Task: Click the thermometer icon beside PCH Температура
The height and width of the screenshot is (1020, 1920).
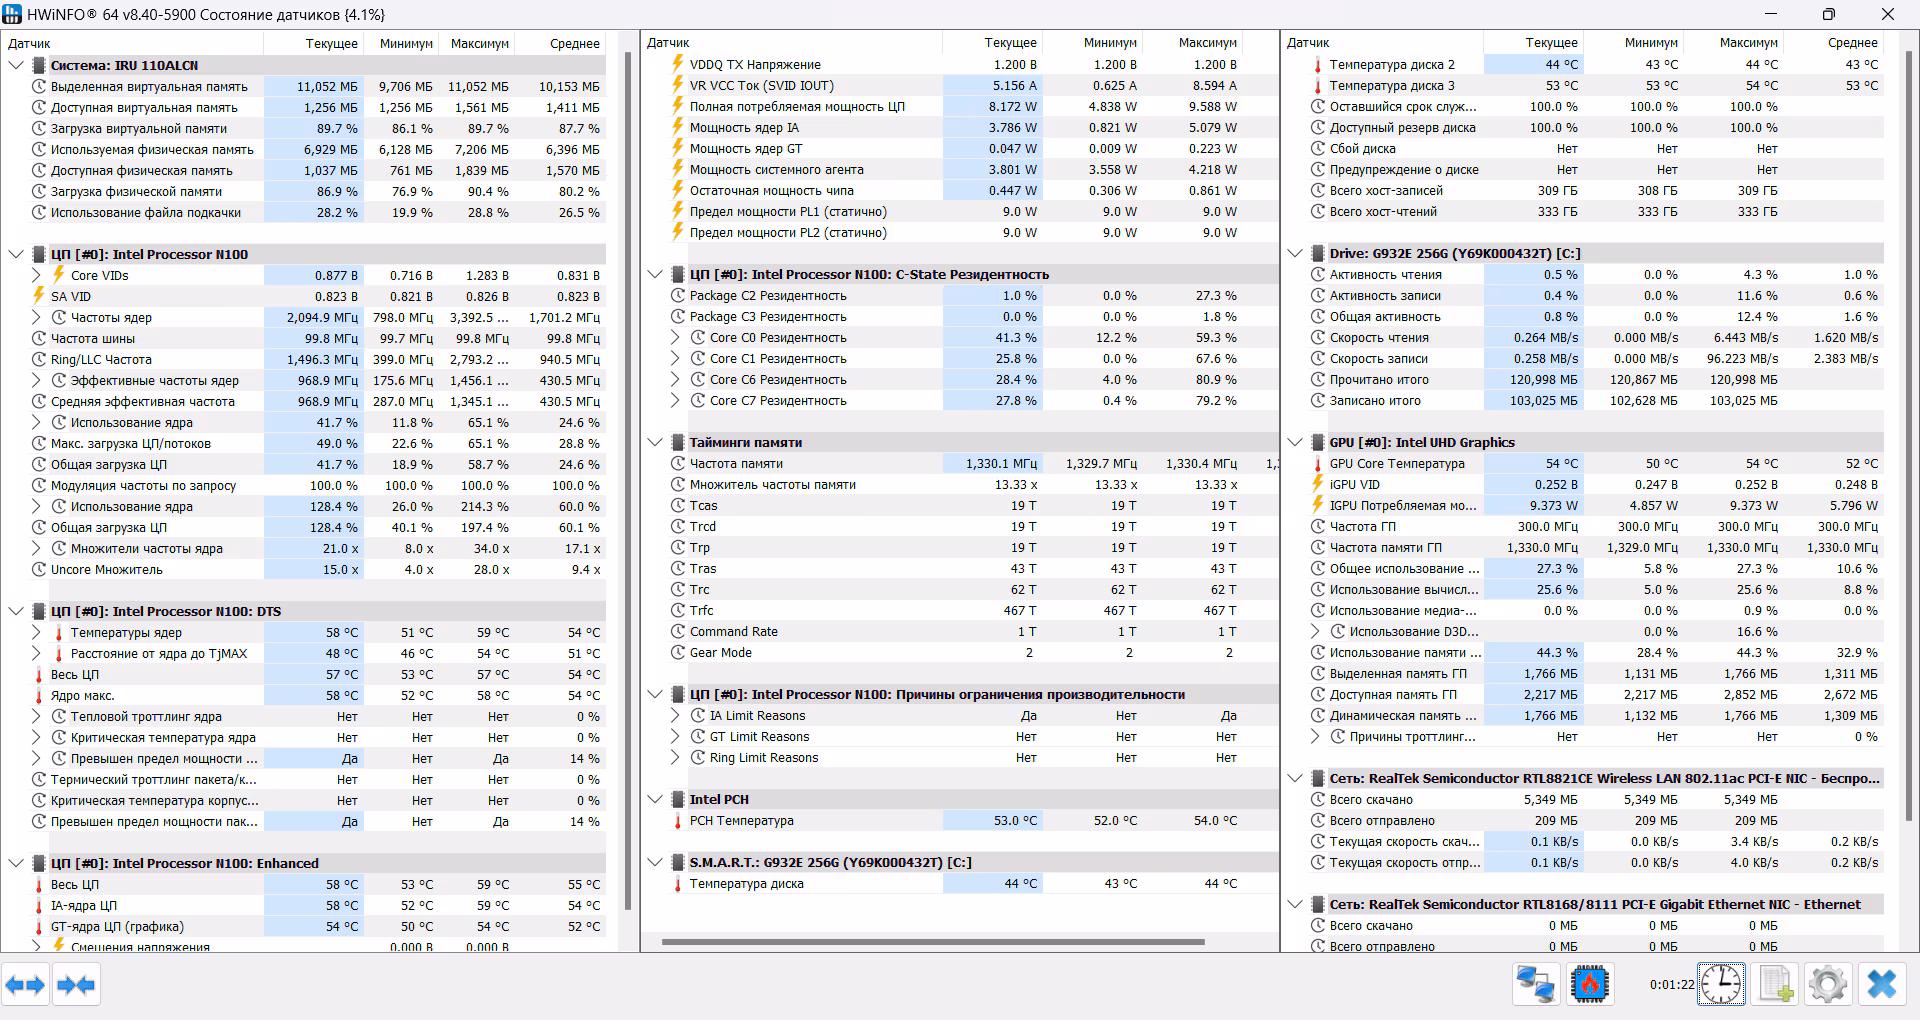Action: coord(678,821)
